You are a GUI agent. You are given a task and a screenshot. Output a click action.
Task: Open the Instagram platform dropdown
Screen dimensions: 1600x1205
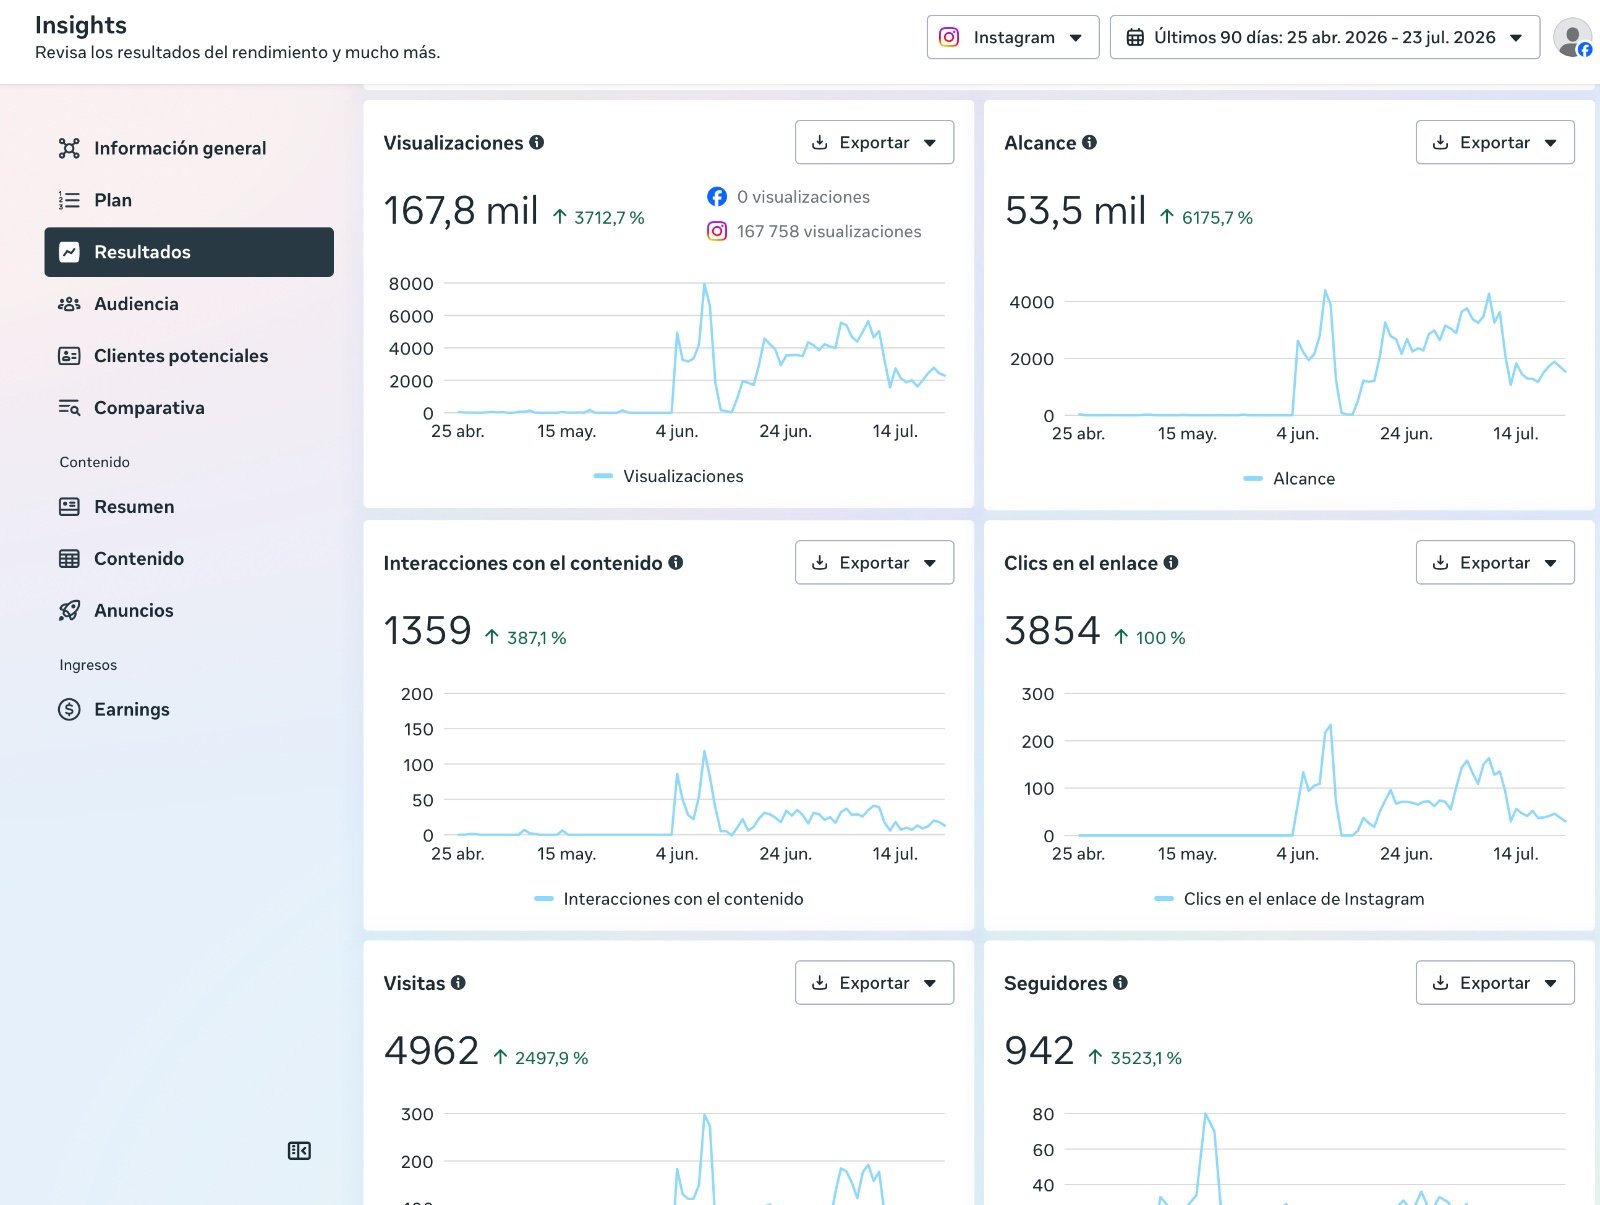[1013, 37]
